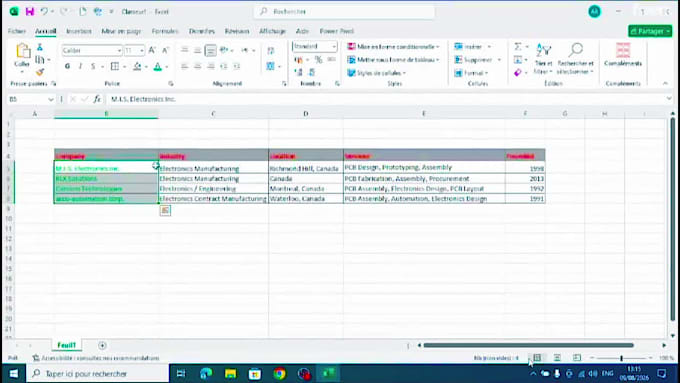This screenshot has width=680, height=383.
Task: Increase font size with larger A
Action: point(152,50)
